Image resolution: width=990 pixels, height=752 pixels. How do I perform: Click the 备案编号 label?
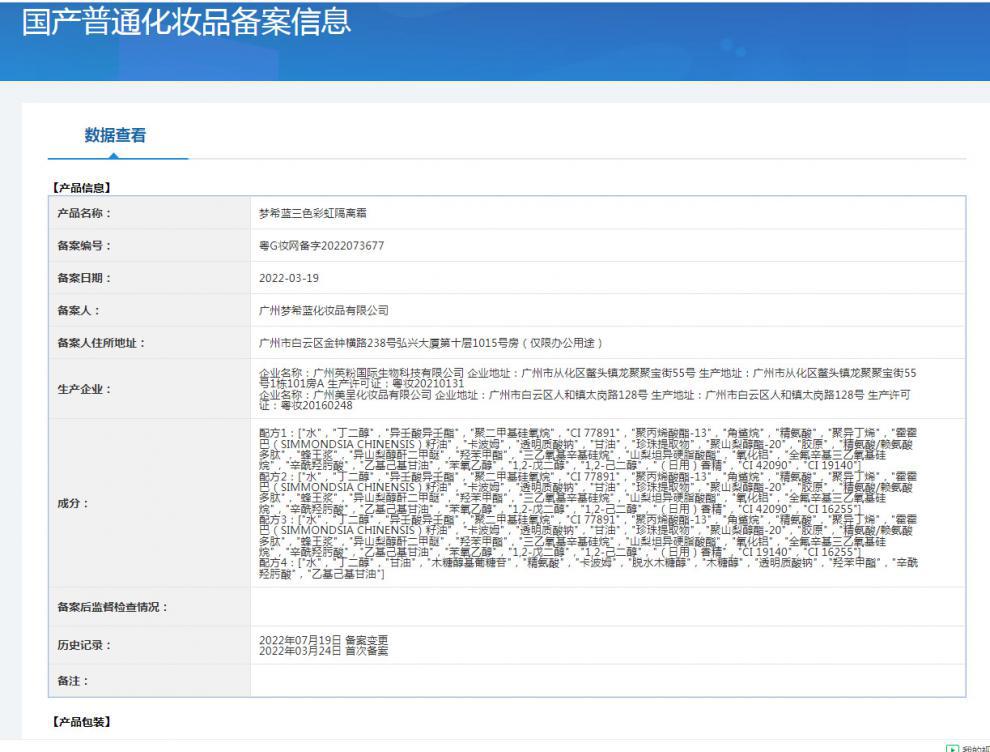(85, 246)
